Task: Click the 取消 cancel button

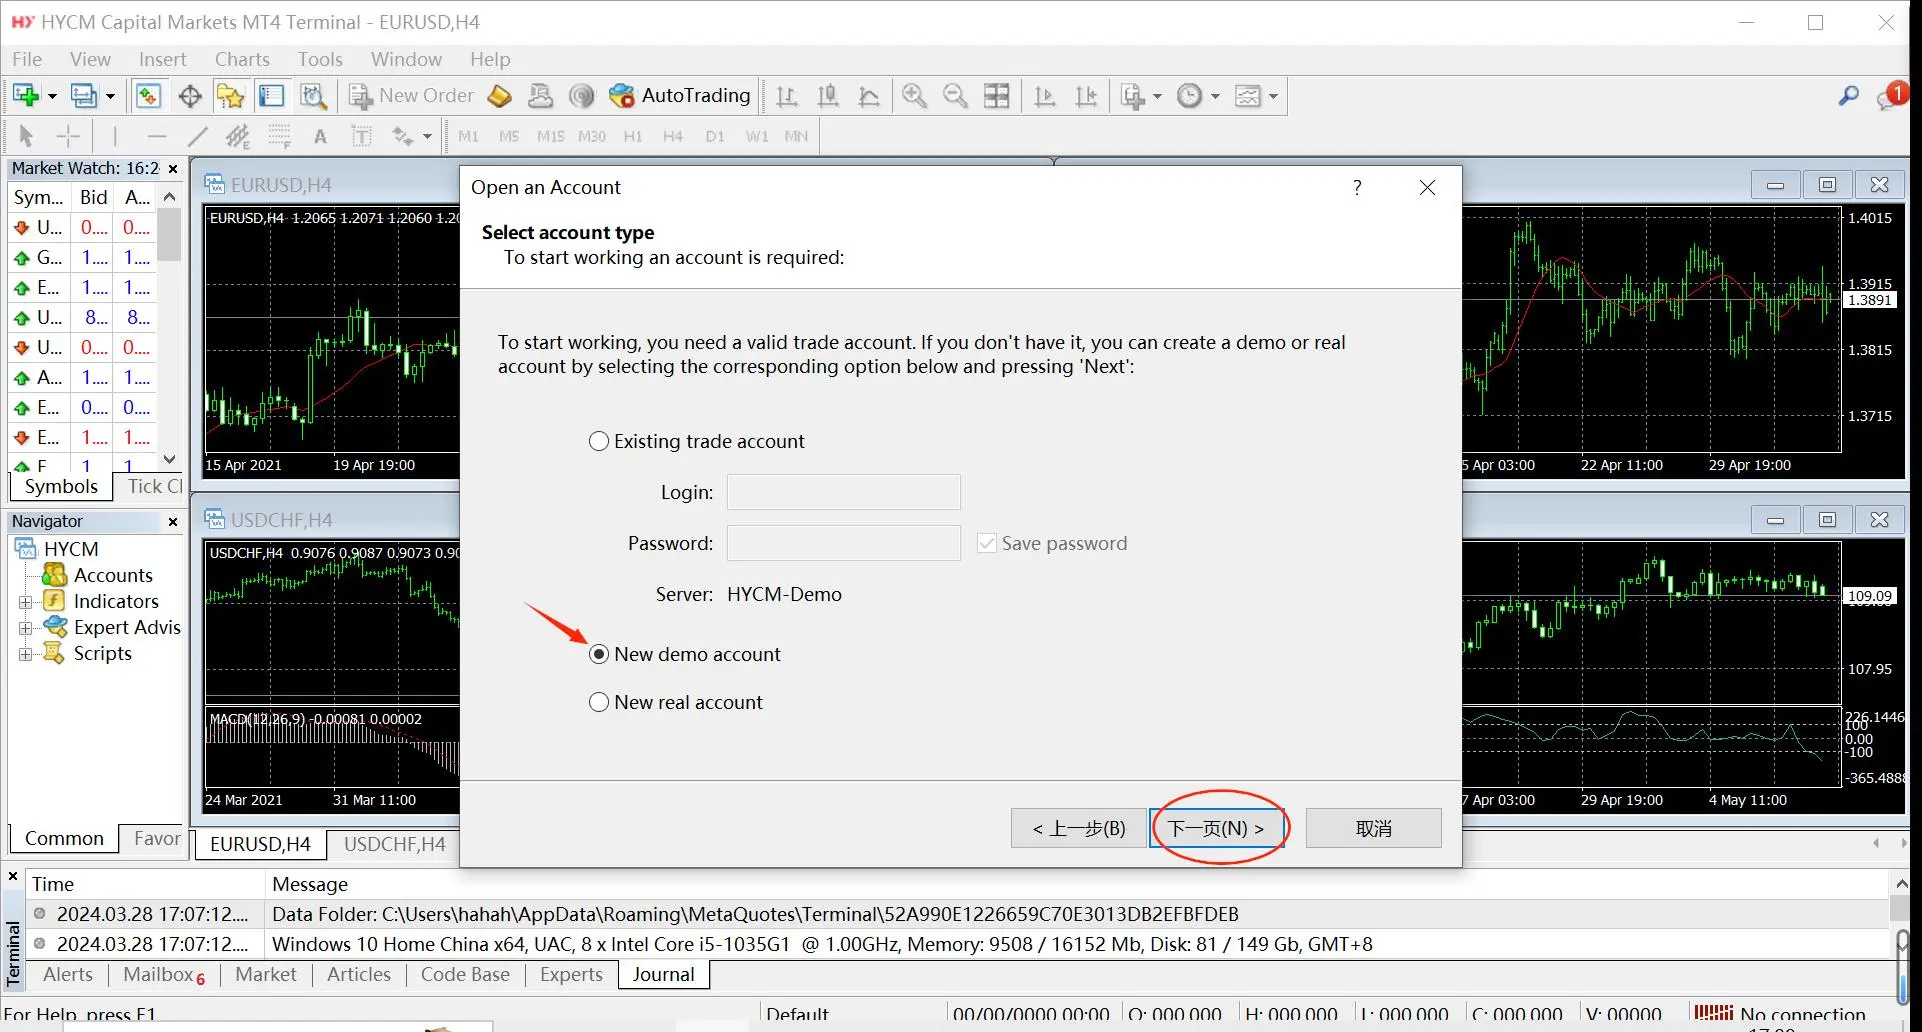Action: 1373,828
